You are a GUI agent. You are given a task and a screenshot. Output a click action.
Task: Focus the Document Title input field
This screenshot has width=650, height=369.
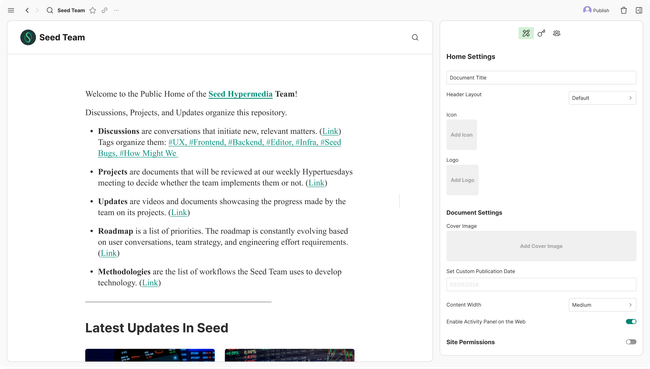pyautogui.click(x=541, y=78)
